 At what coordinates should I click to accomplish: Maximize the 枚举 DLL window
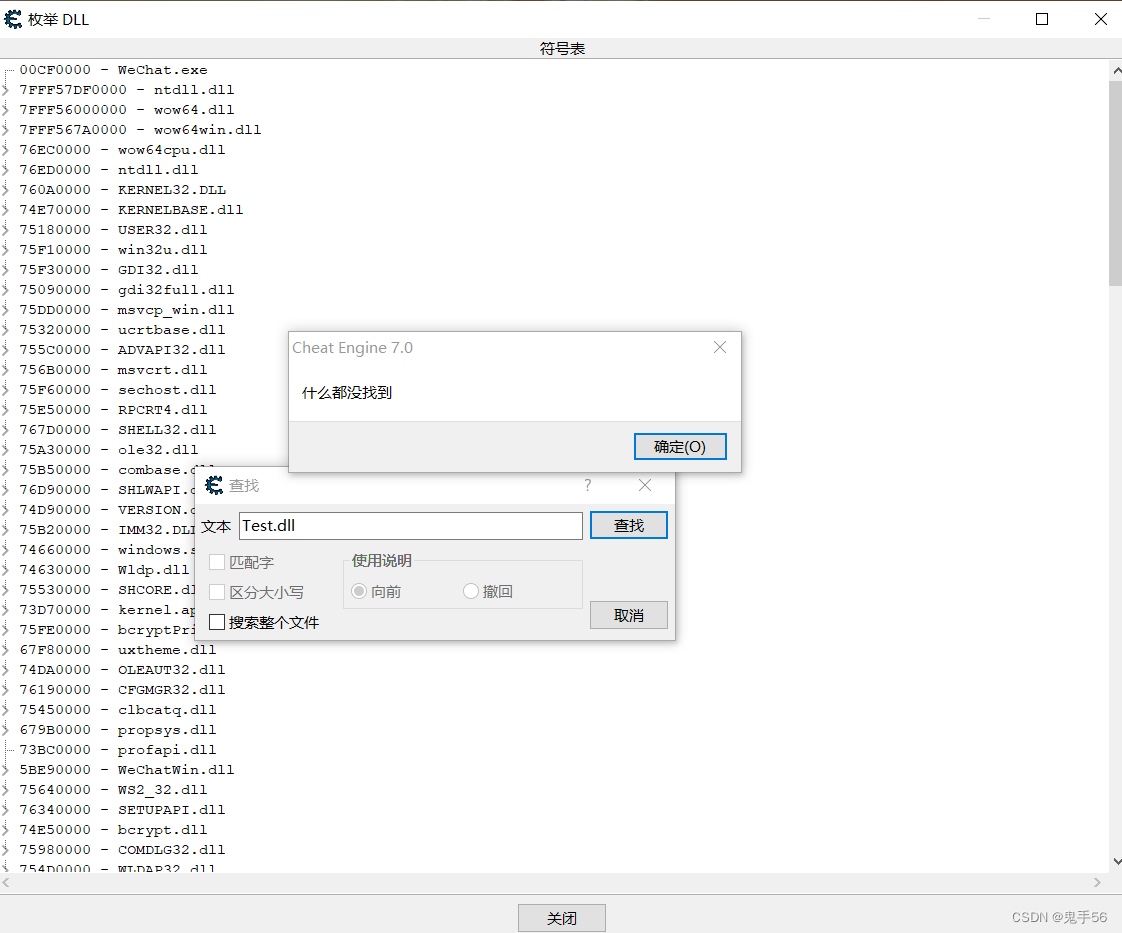[x=1042, y=19]
